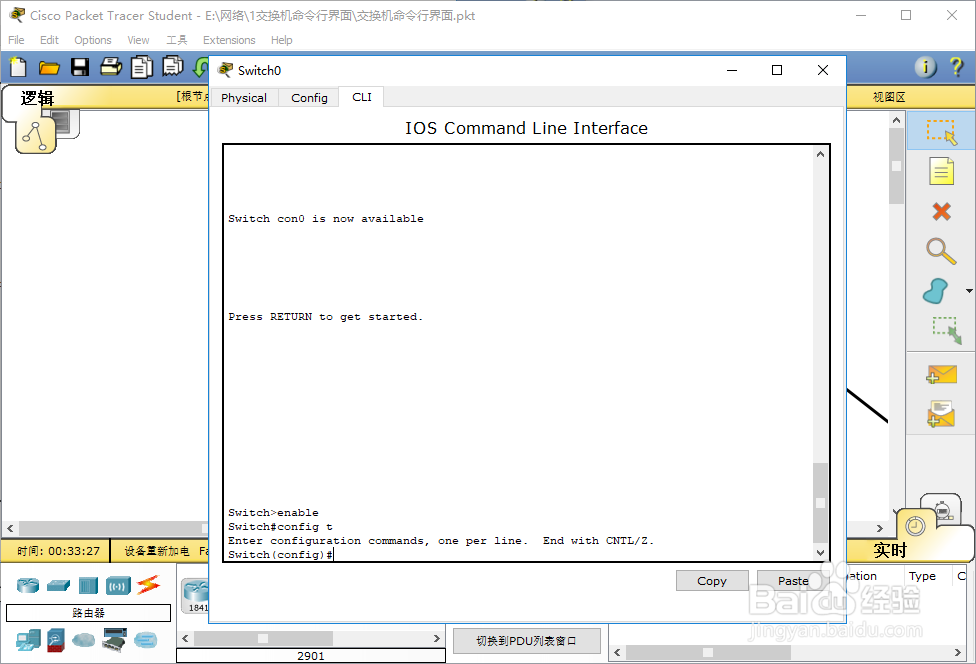This screenshot has height=664, width=976.
Task: Choose the Draw Polygon shape tool
Action: (936, 291)
